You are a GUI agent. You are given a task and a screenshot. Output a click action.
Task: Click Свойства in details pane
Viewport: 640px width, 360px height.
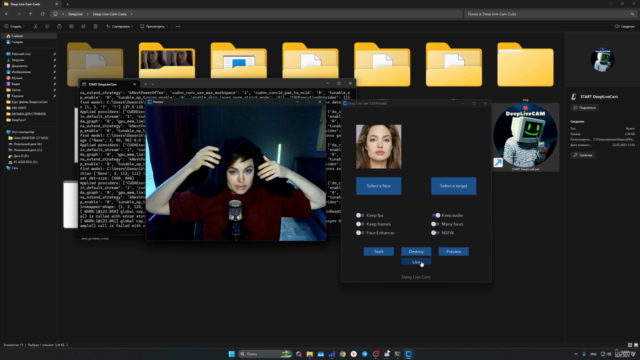coord(582,155)
